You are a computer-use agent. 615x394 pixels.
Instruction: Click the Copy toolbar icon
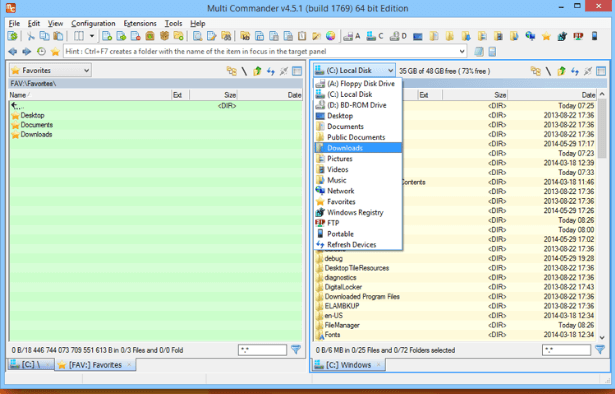[44, 36]
